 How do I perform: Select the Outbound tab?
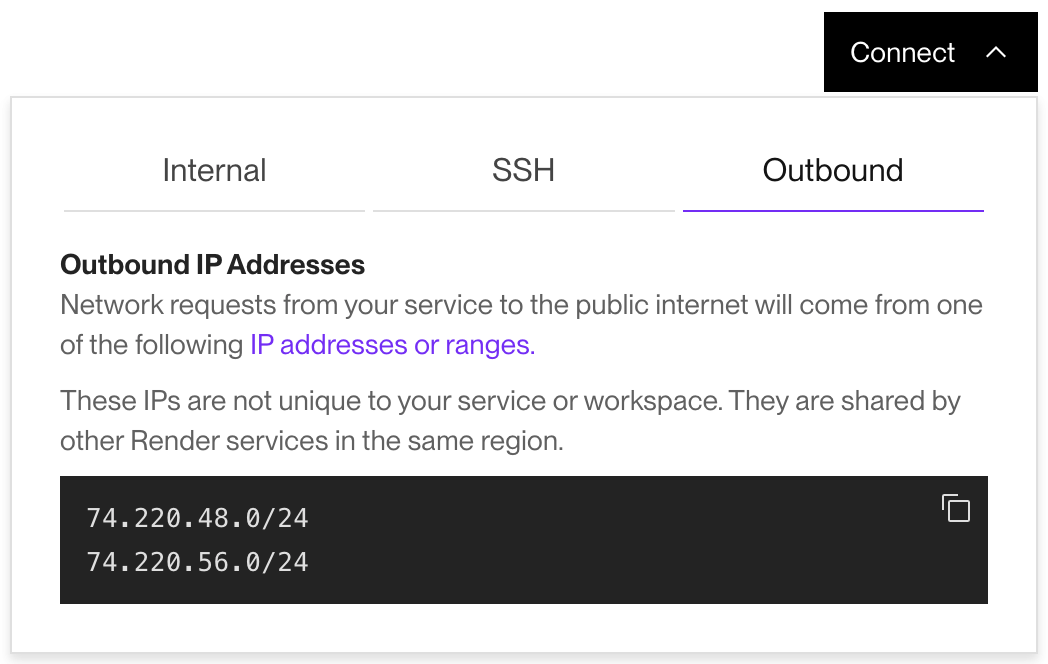point(832,170)
